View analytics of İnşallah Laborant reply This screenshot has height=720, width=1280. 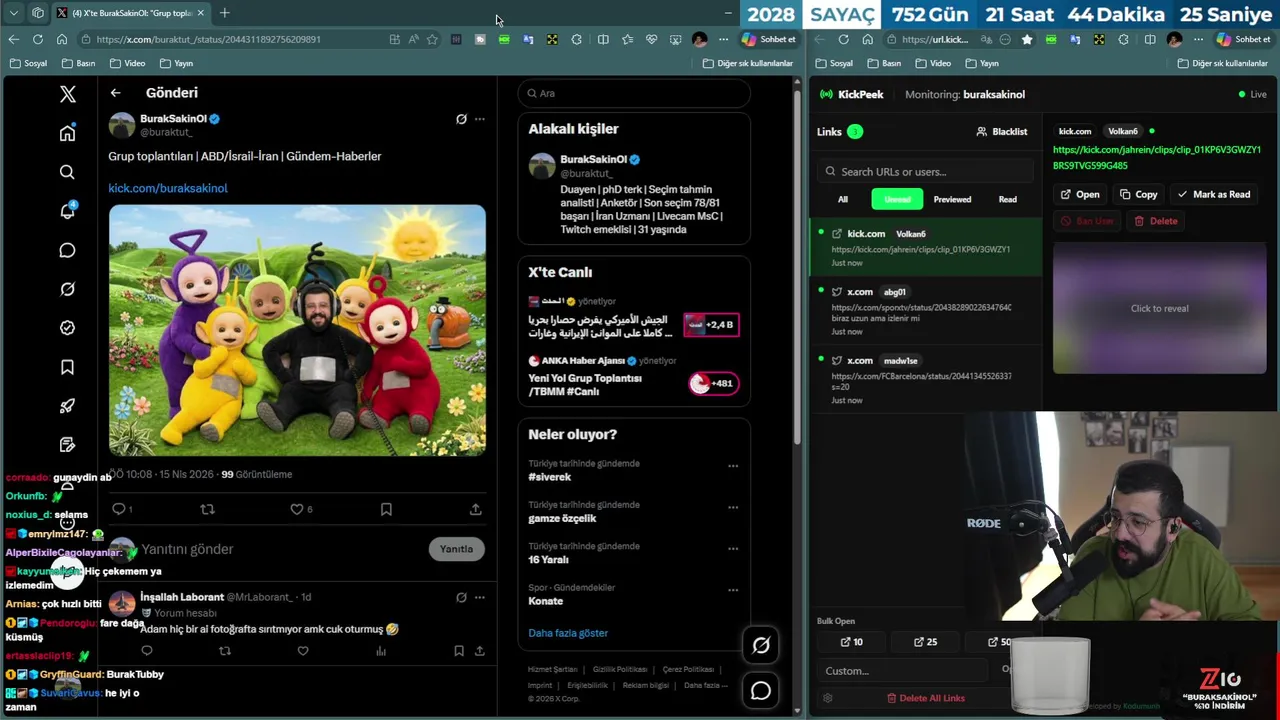point(381,651)
